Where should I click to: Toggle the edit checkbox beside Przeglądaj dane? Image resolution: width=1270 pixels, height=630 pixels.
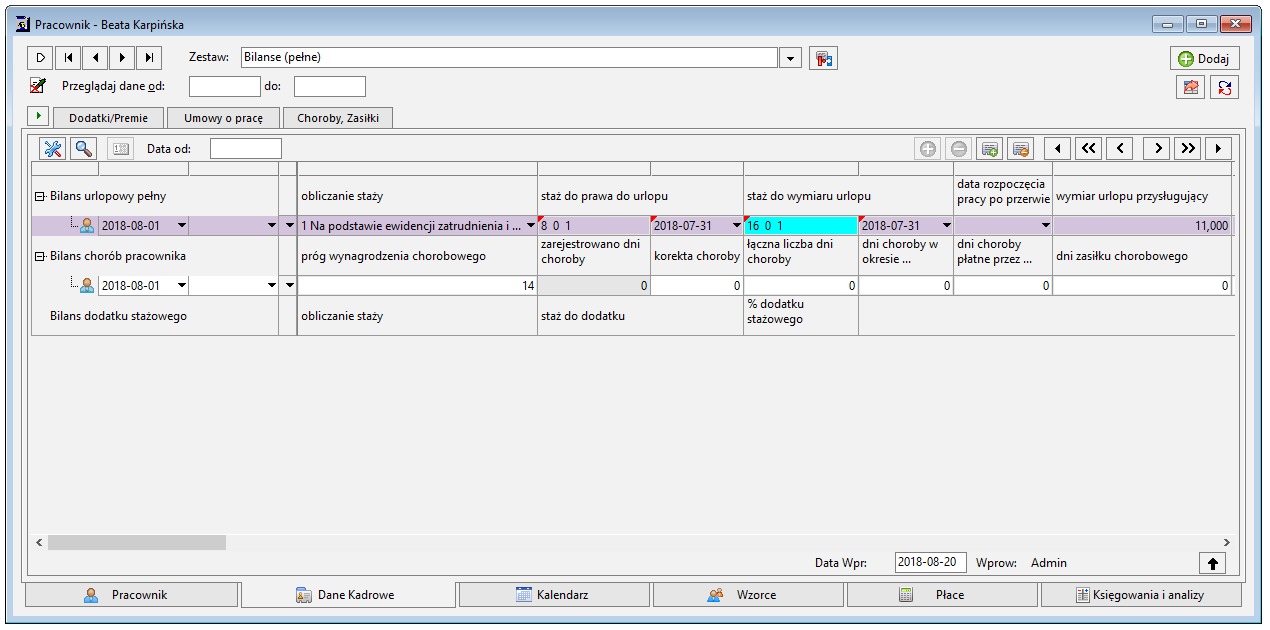pyautogui.click(x=39, y=86)
